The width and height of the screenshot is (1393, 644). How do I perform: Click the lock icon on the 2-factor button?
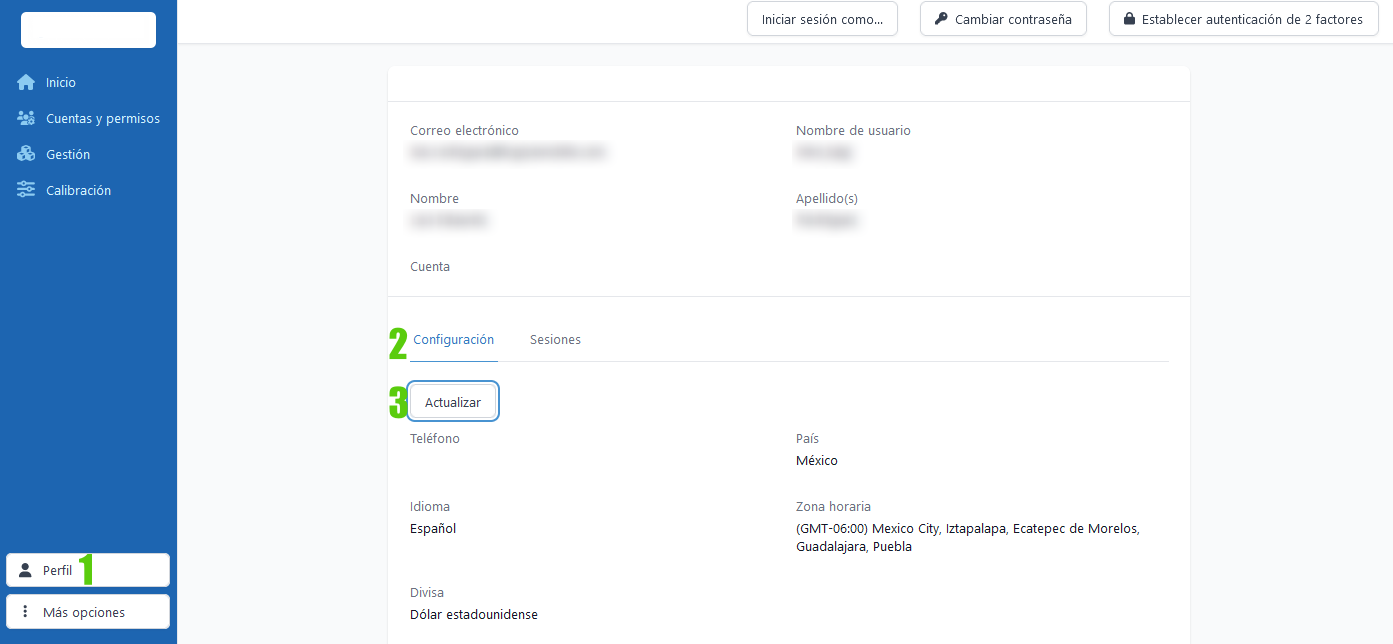pyautogui.click(x=1131, y=18)
